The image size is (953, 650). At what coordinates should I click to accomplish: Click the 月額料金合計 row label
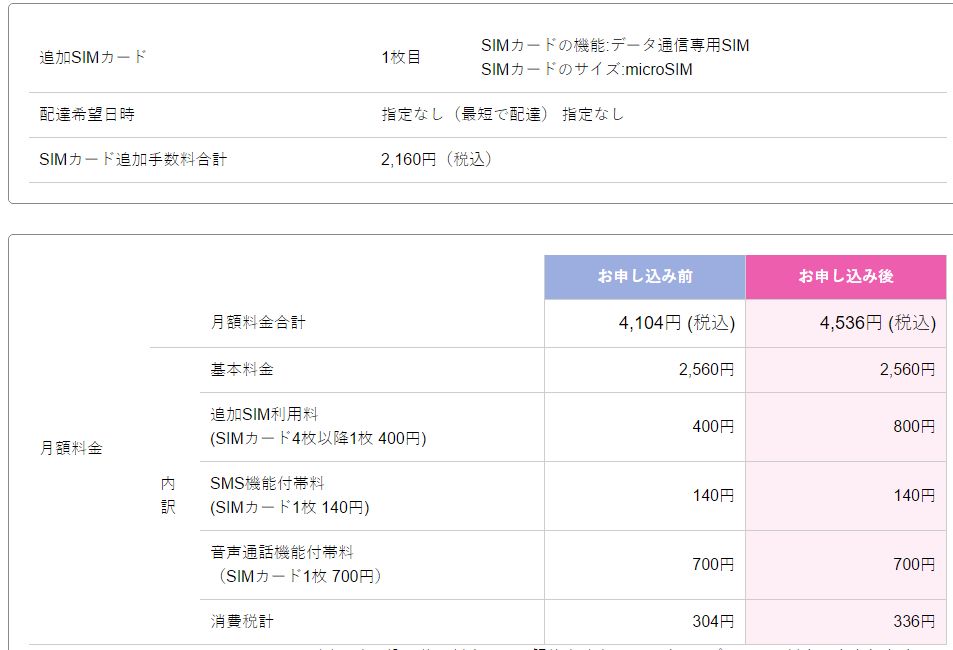(x=258, y=323)
